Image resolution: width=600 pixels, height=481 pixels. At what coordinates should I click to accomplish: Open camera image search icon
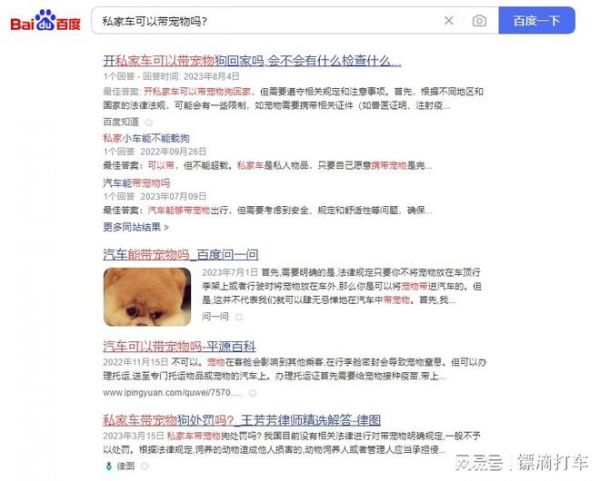479,21
